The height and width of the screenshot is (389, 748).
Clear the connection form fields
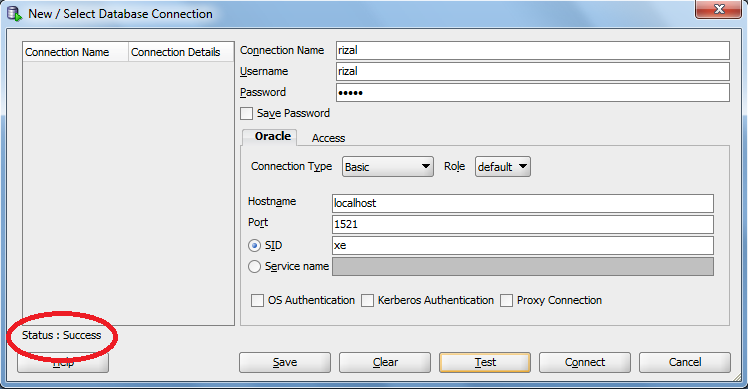[x=385, y=362]
